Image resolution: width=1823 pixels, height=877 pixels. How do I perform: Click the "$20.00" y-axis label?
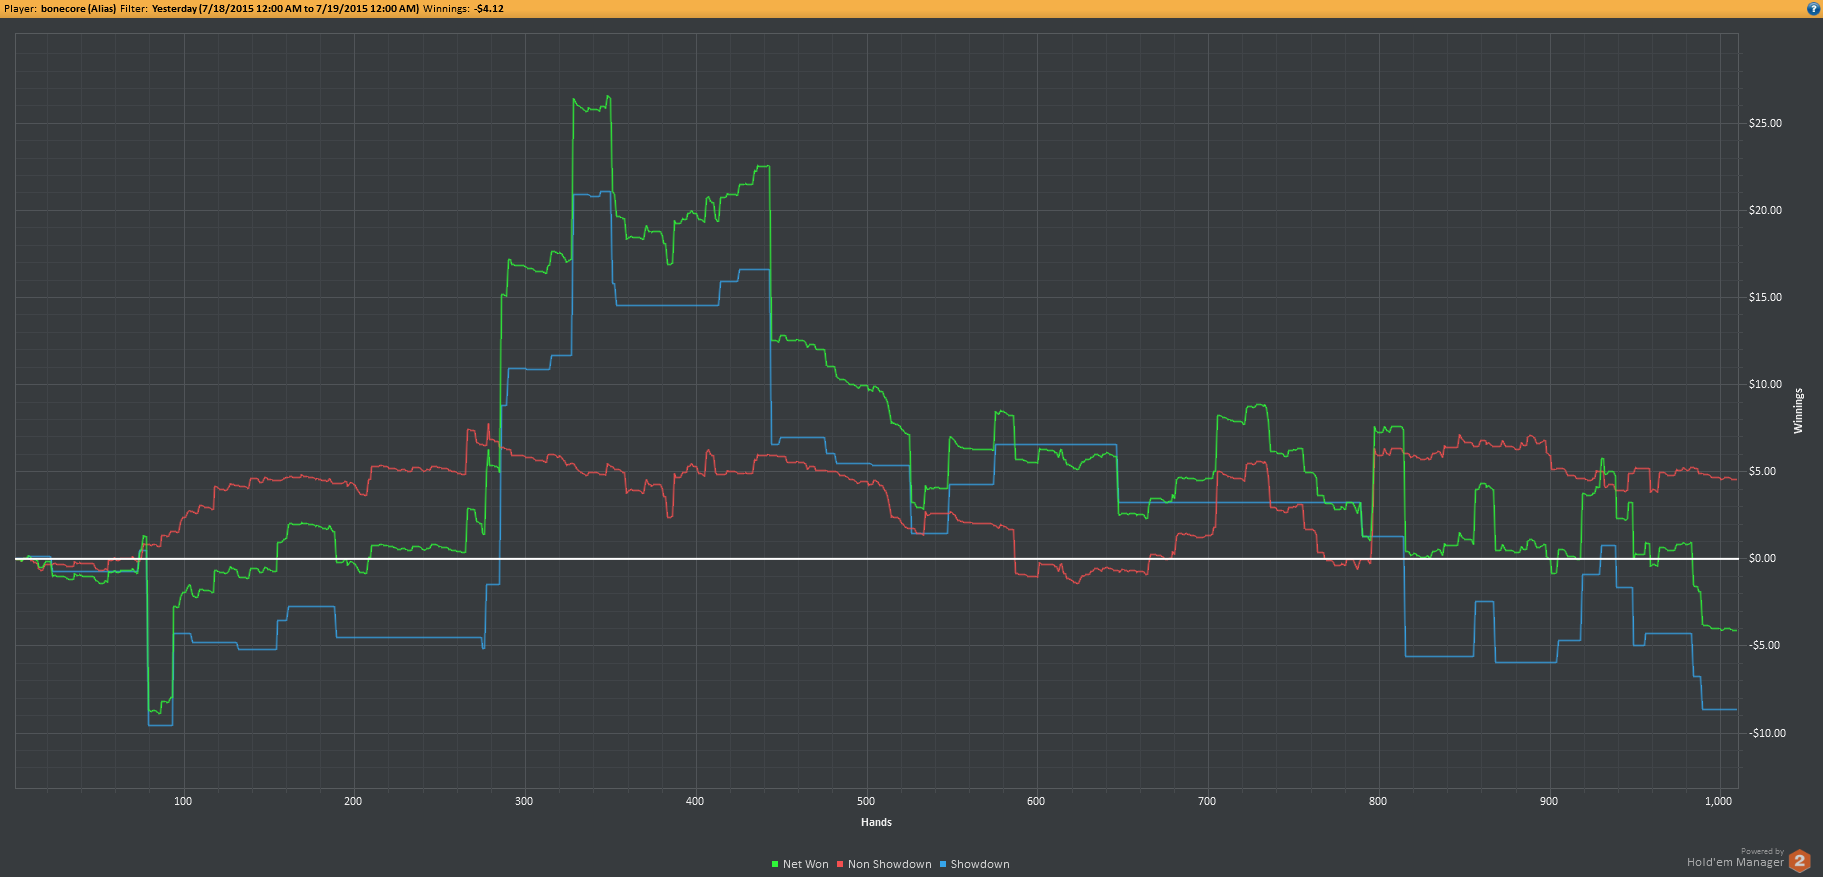coord(1765,210)
